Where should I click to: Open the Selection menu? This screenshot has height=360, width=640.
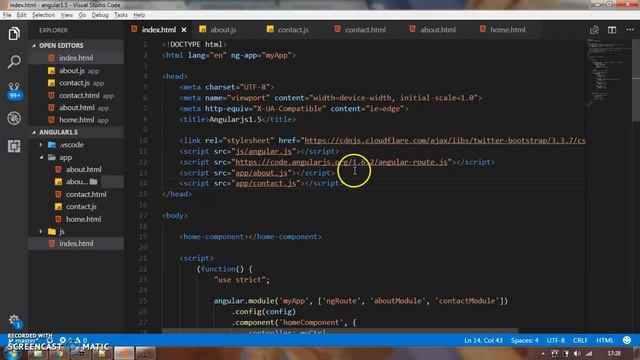[43, 15]
